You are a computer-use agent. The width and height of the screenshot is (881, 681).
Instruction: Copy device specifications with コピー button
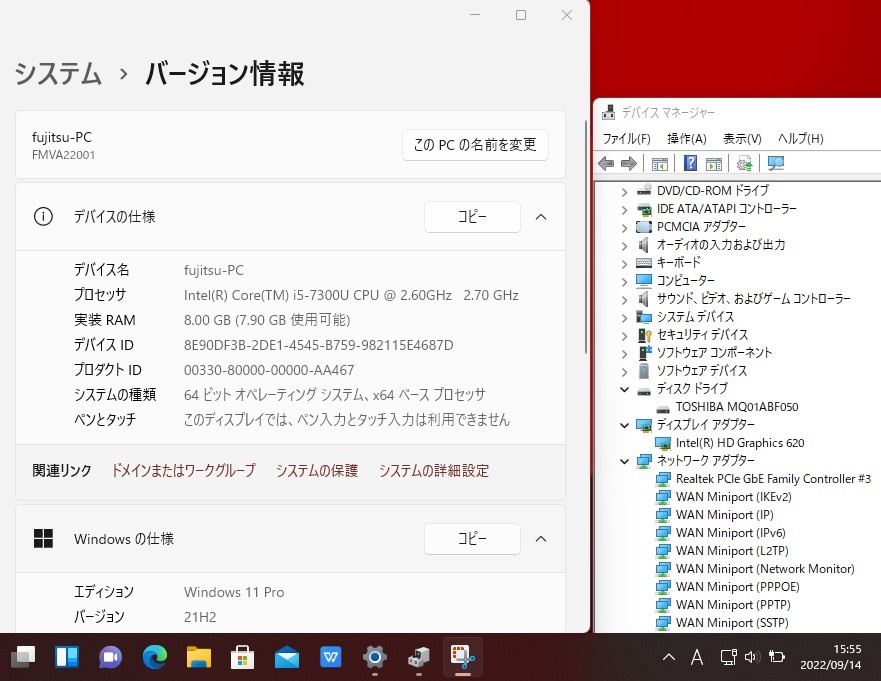pyautogui.click(x=472, y=217)
